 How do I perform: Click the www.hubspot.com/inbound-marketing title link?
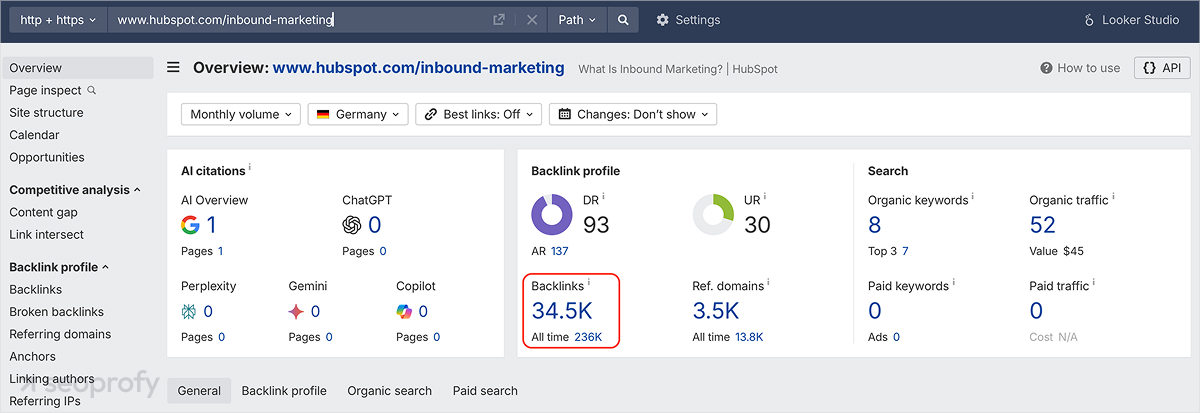coord(419,68)
